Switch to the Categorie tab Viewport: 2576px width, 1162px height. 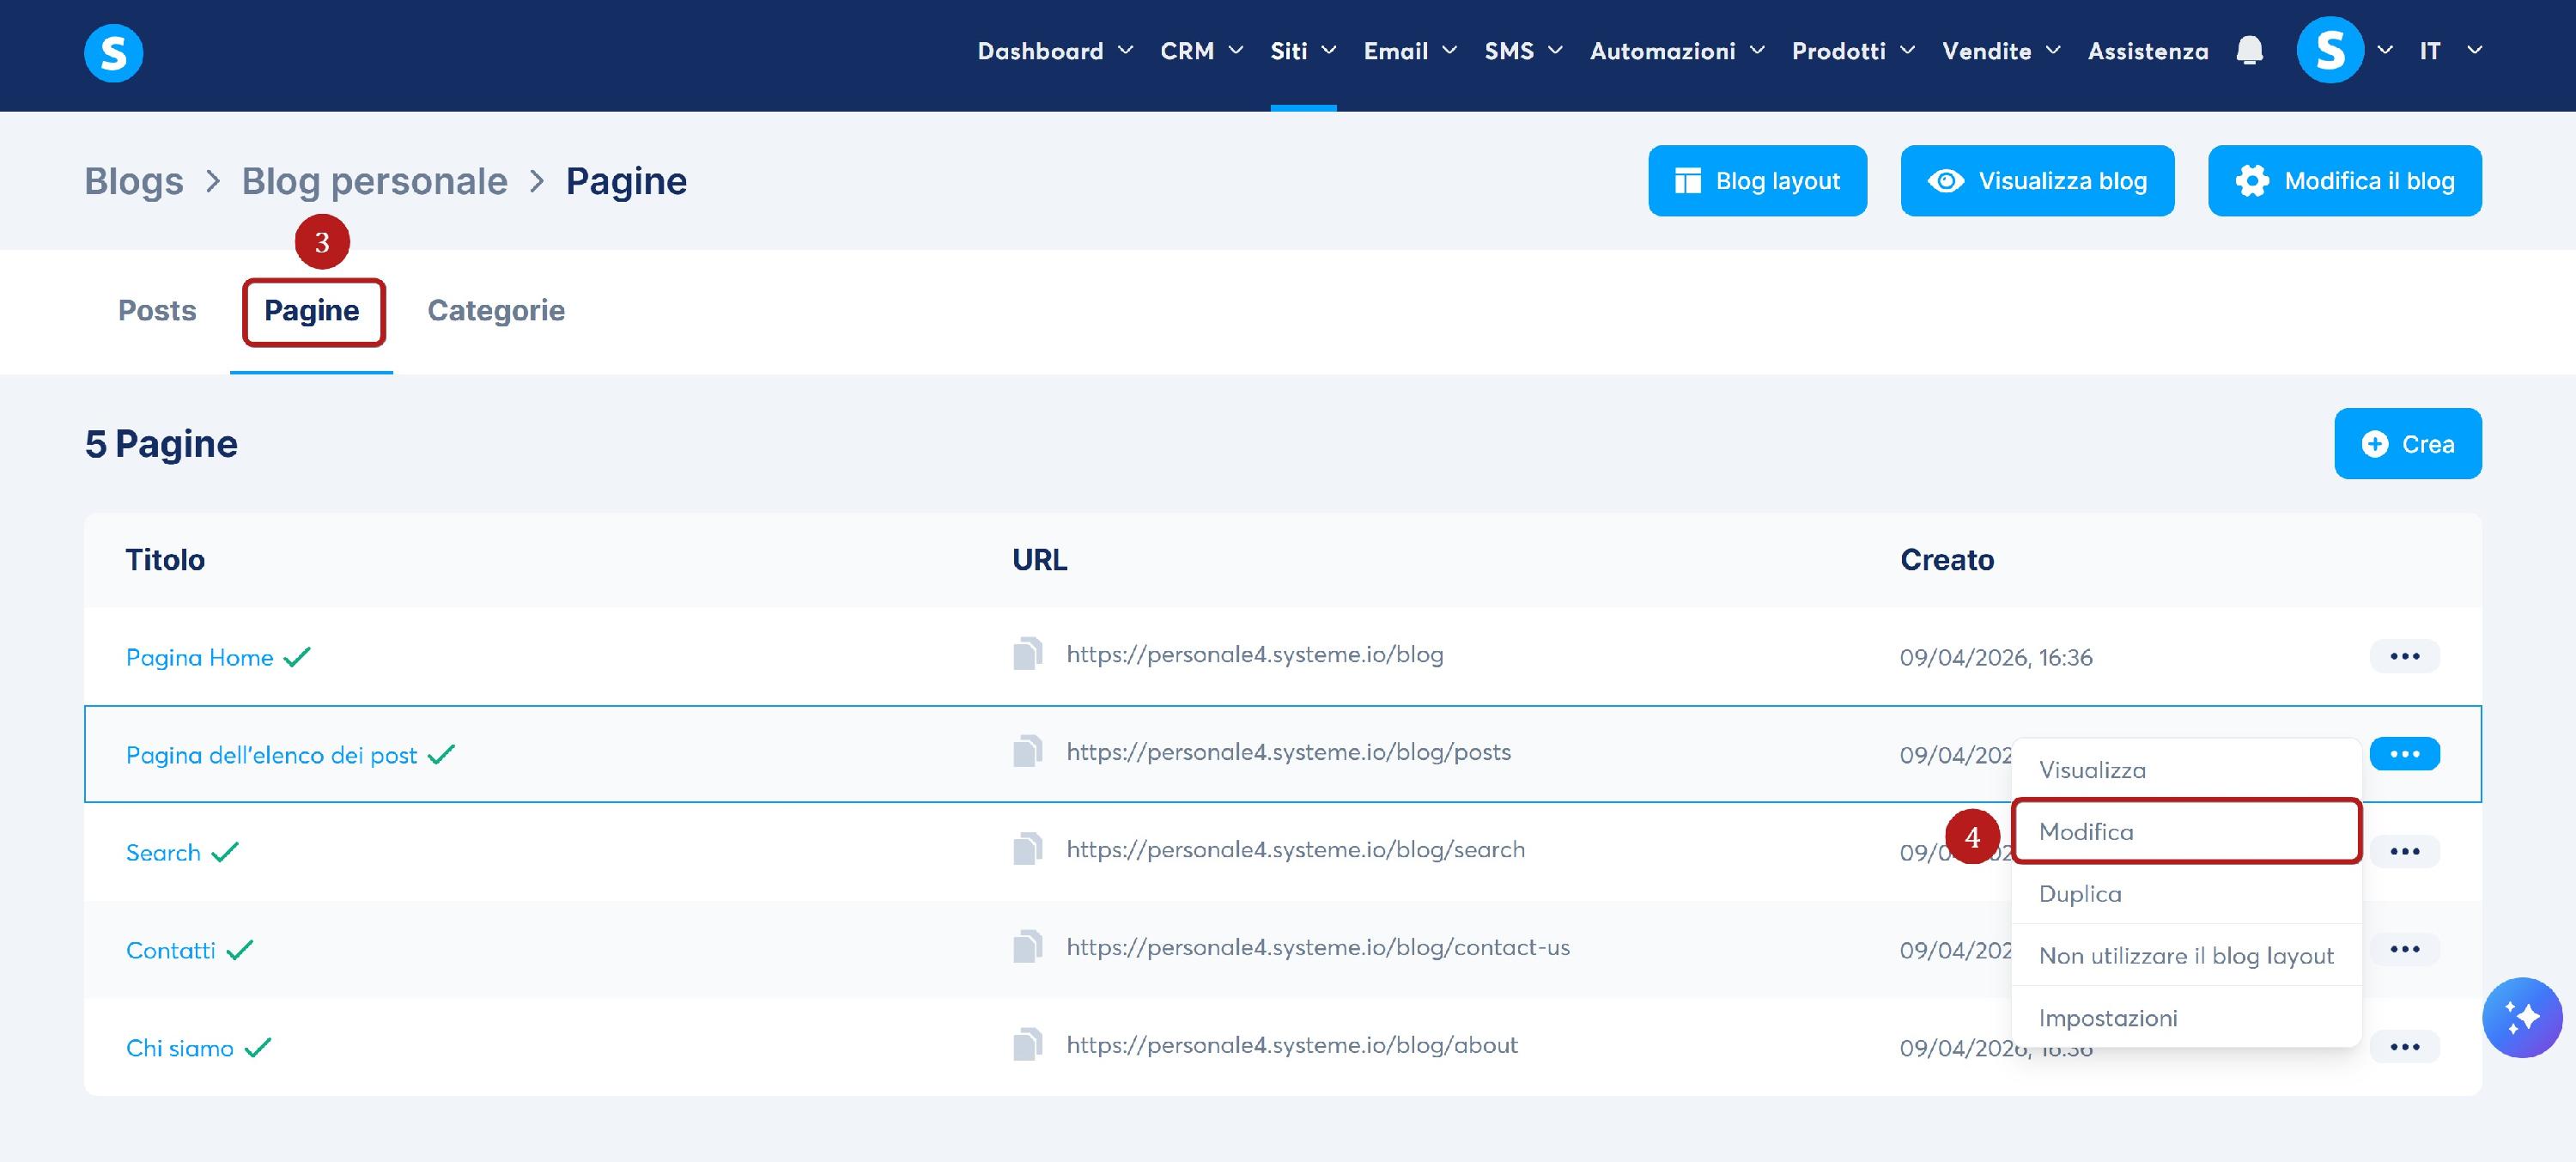click(x=496, y=310)
